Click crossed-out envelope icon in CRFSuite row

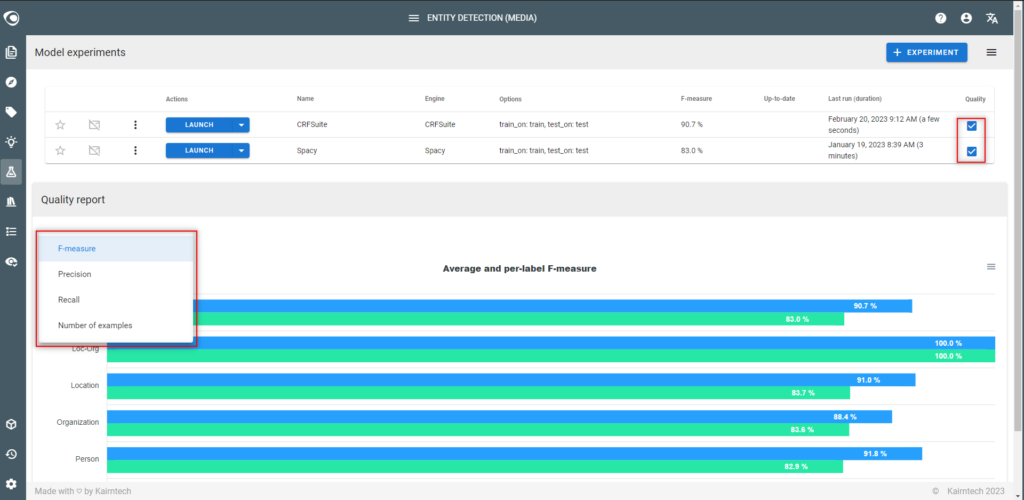(94, 125)
